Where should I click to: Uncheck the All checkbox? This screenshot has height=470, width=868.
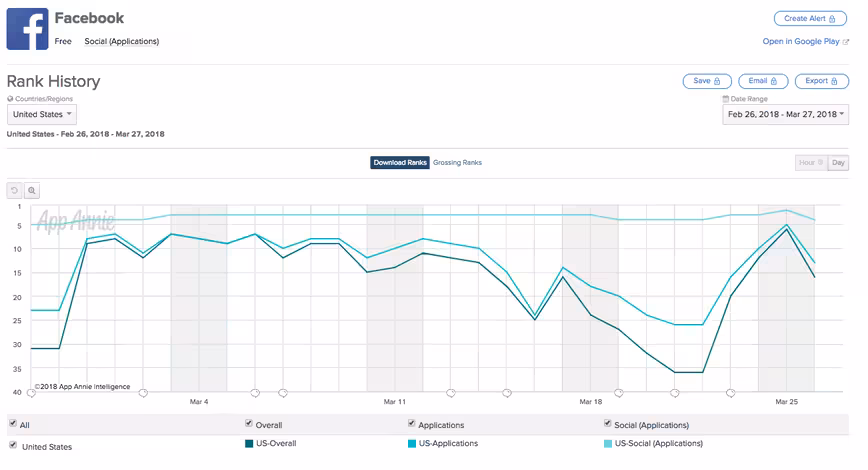tap(13, 423)
